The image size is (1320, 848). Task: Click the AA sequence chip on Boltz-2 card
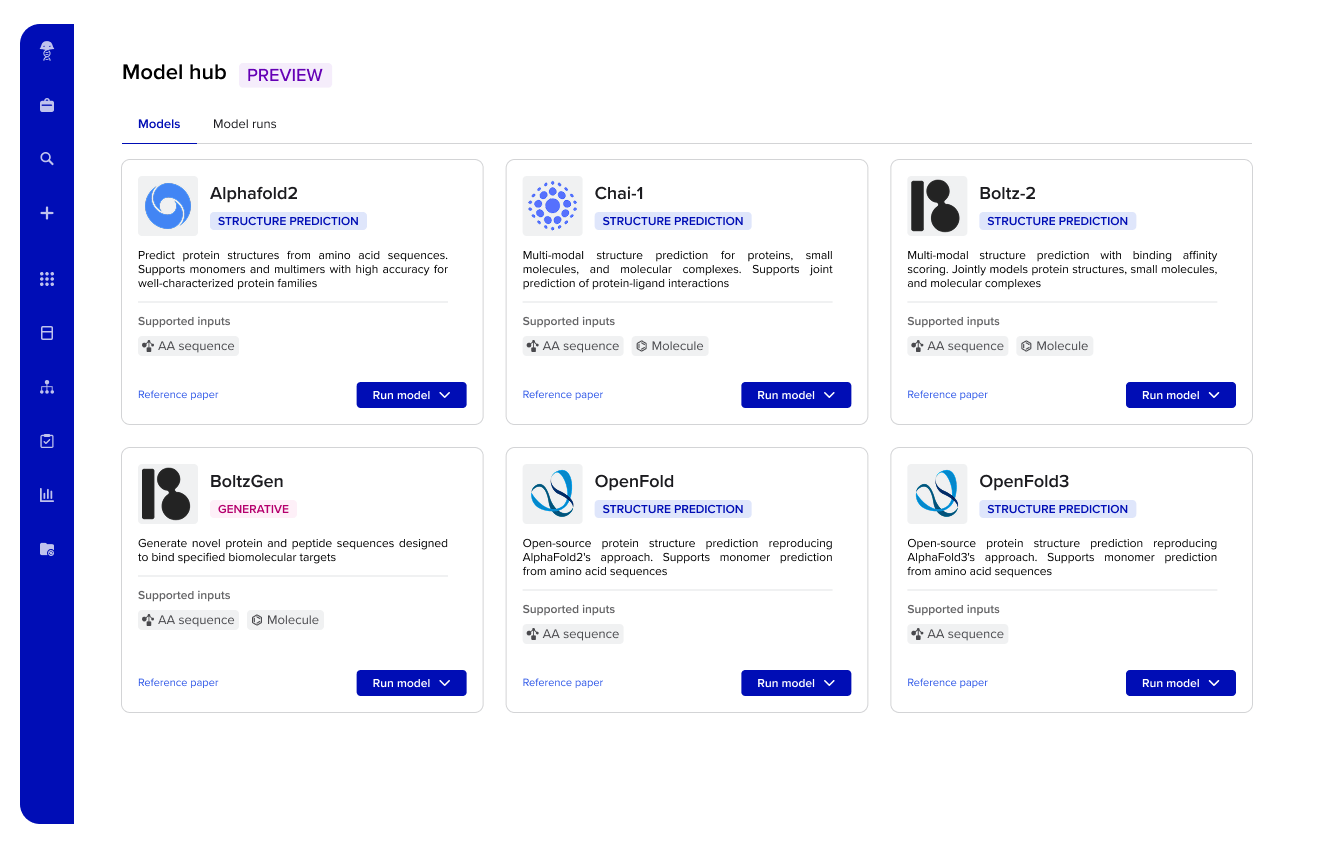(957, 346)
